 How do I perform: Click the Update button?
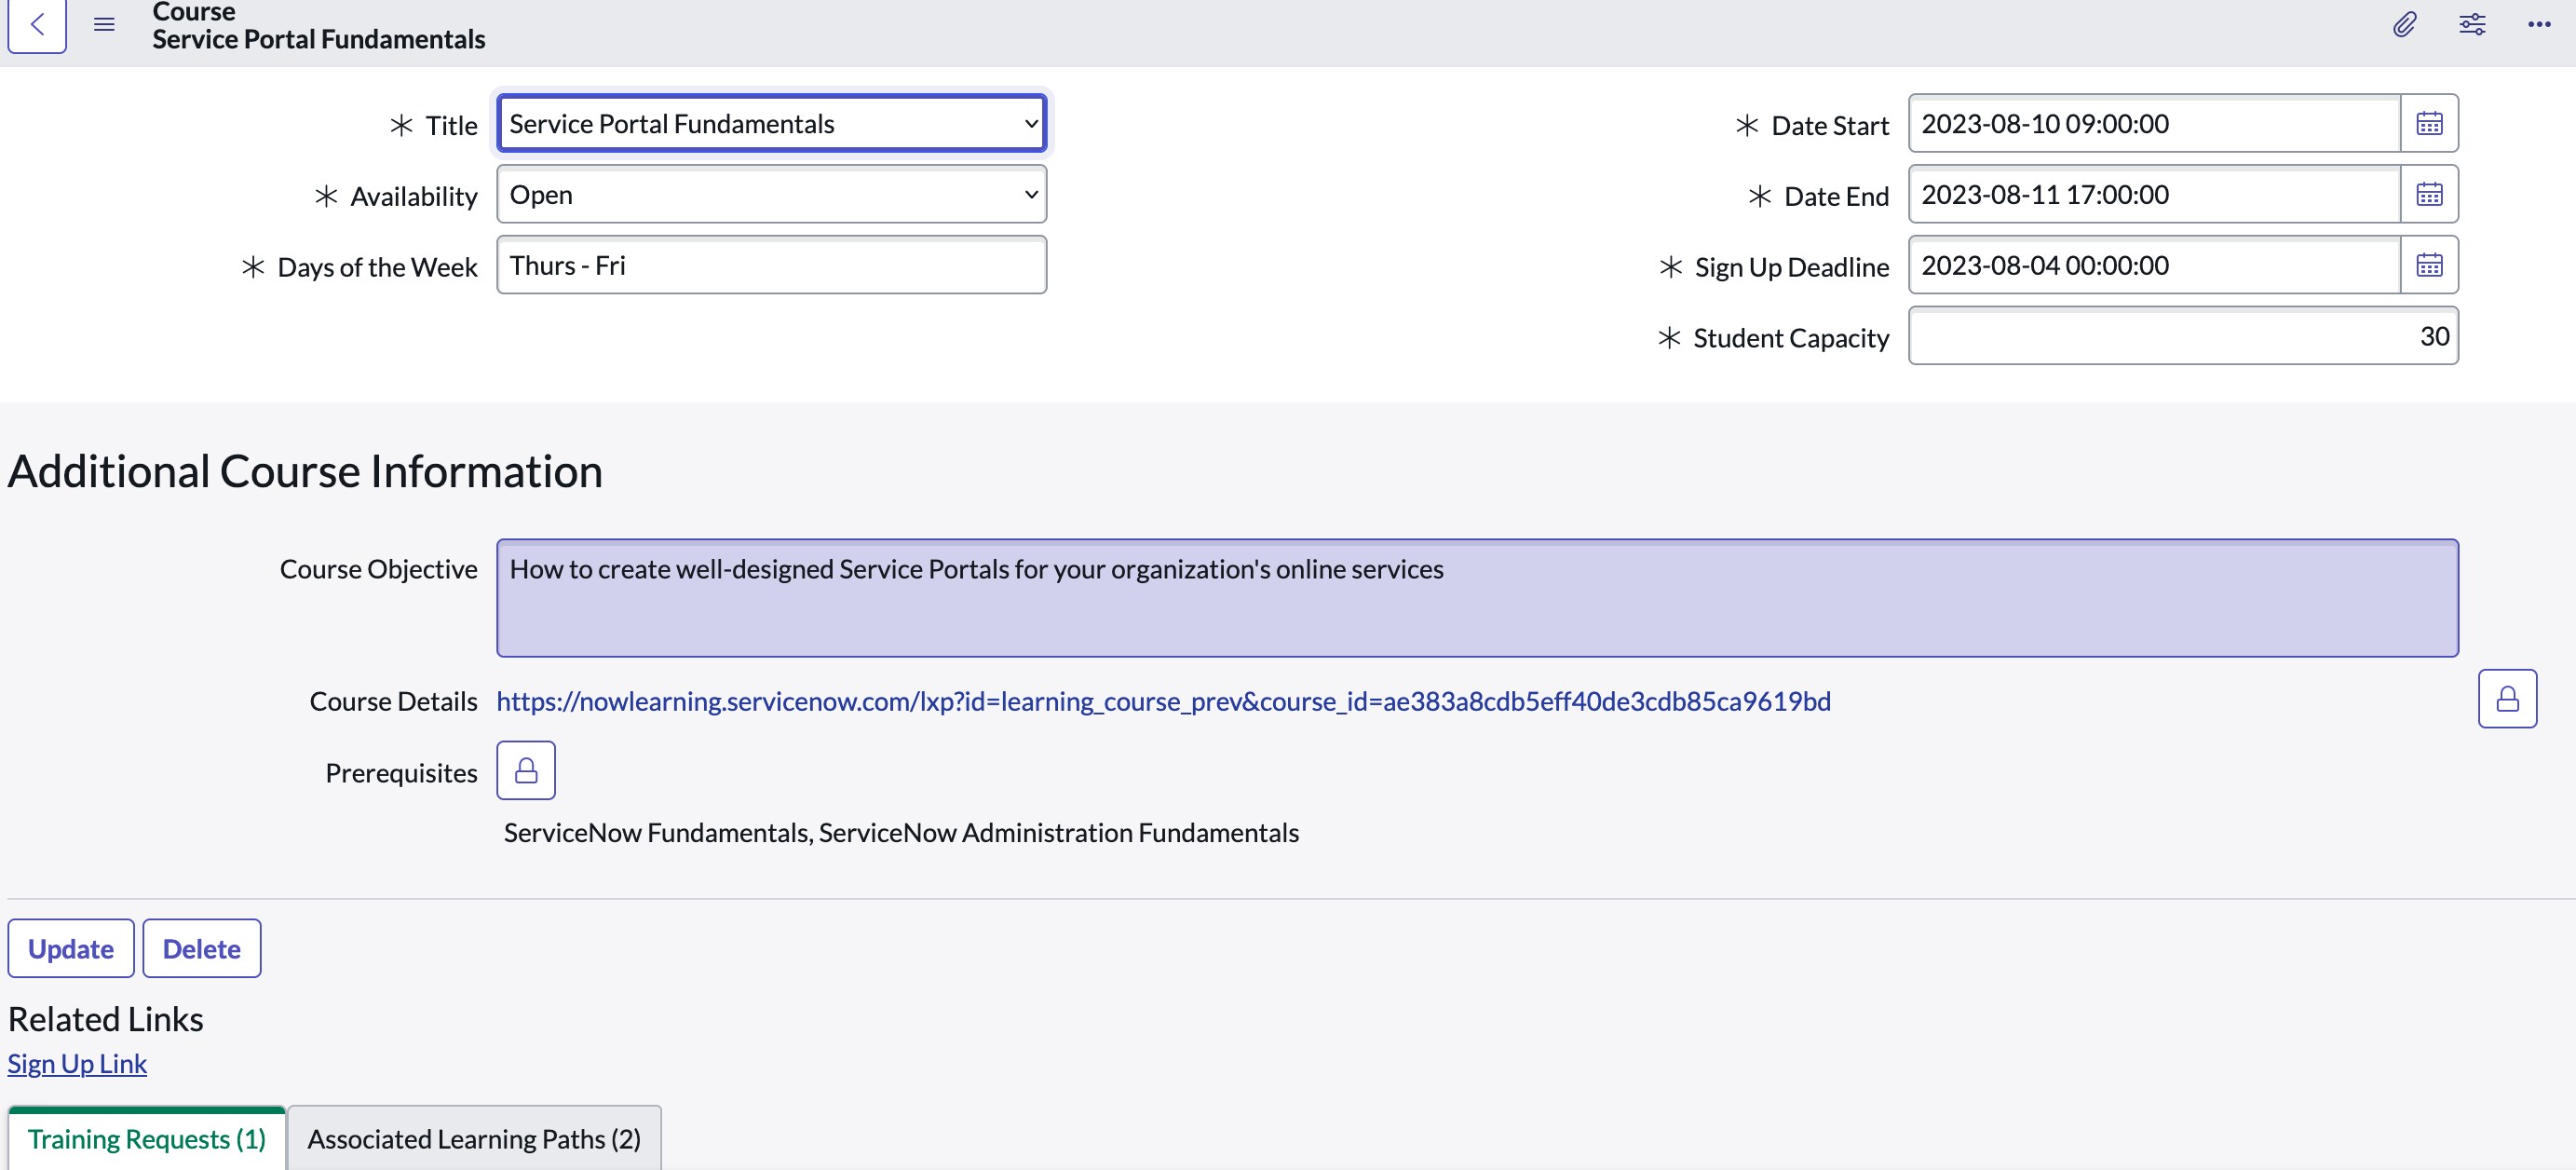pyautogui.click(x=71, y=948)
